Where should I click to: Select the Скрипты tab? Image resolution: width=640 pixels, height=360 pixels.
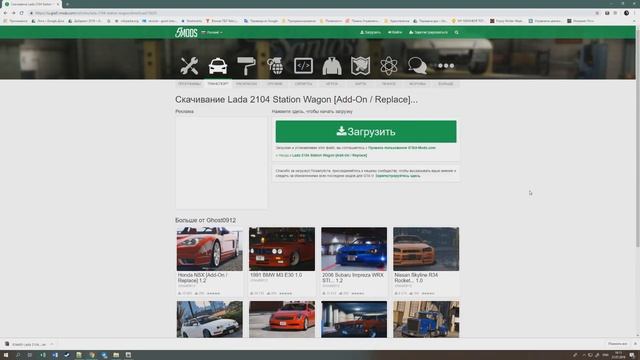click(x=303, y=84)
